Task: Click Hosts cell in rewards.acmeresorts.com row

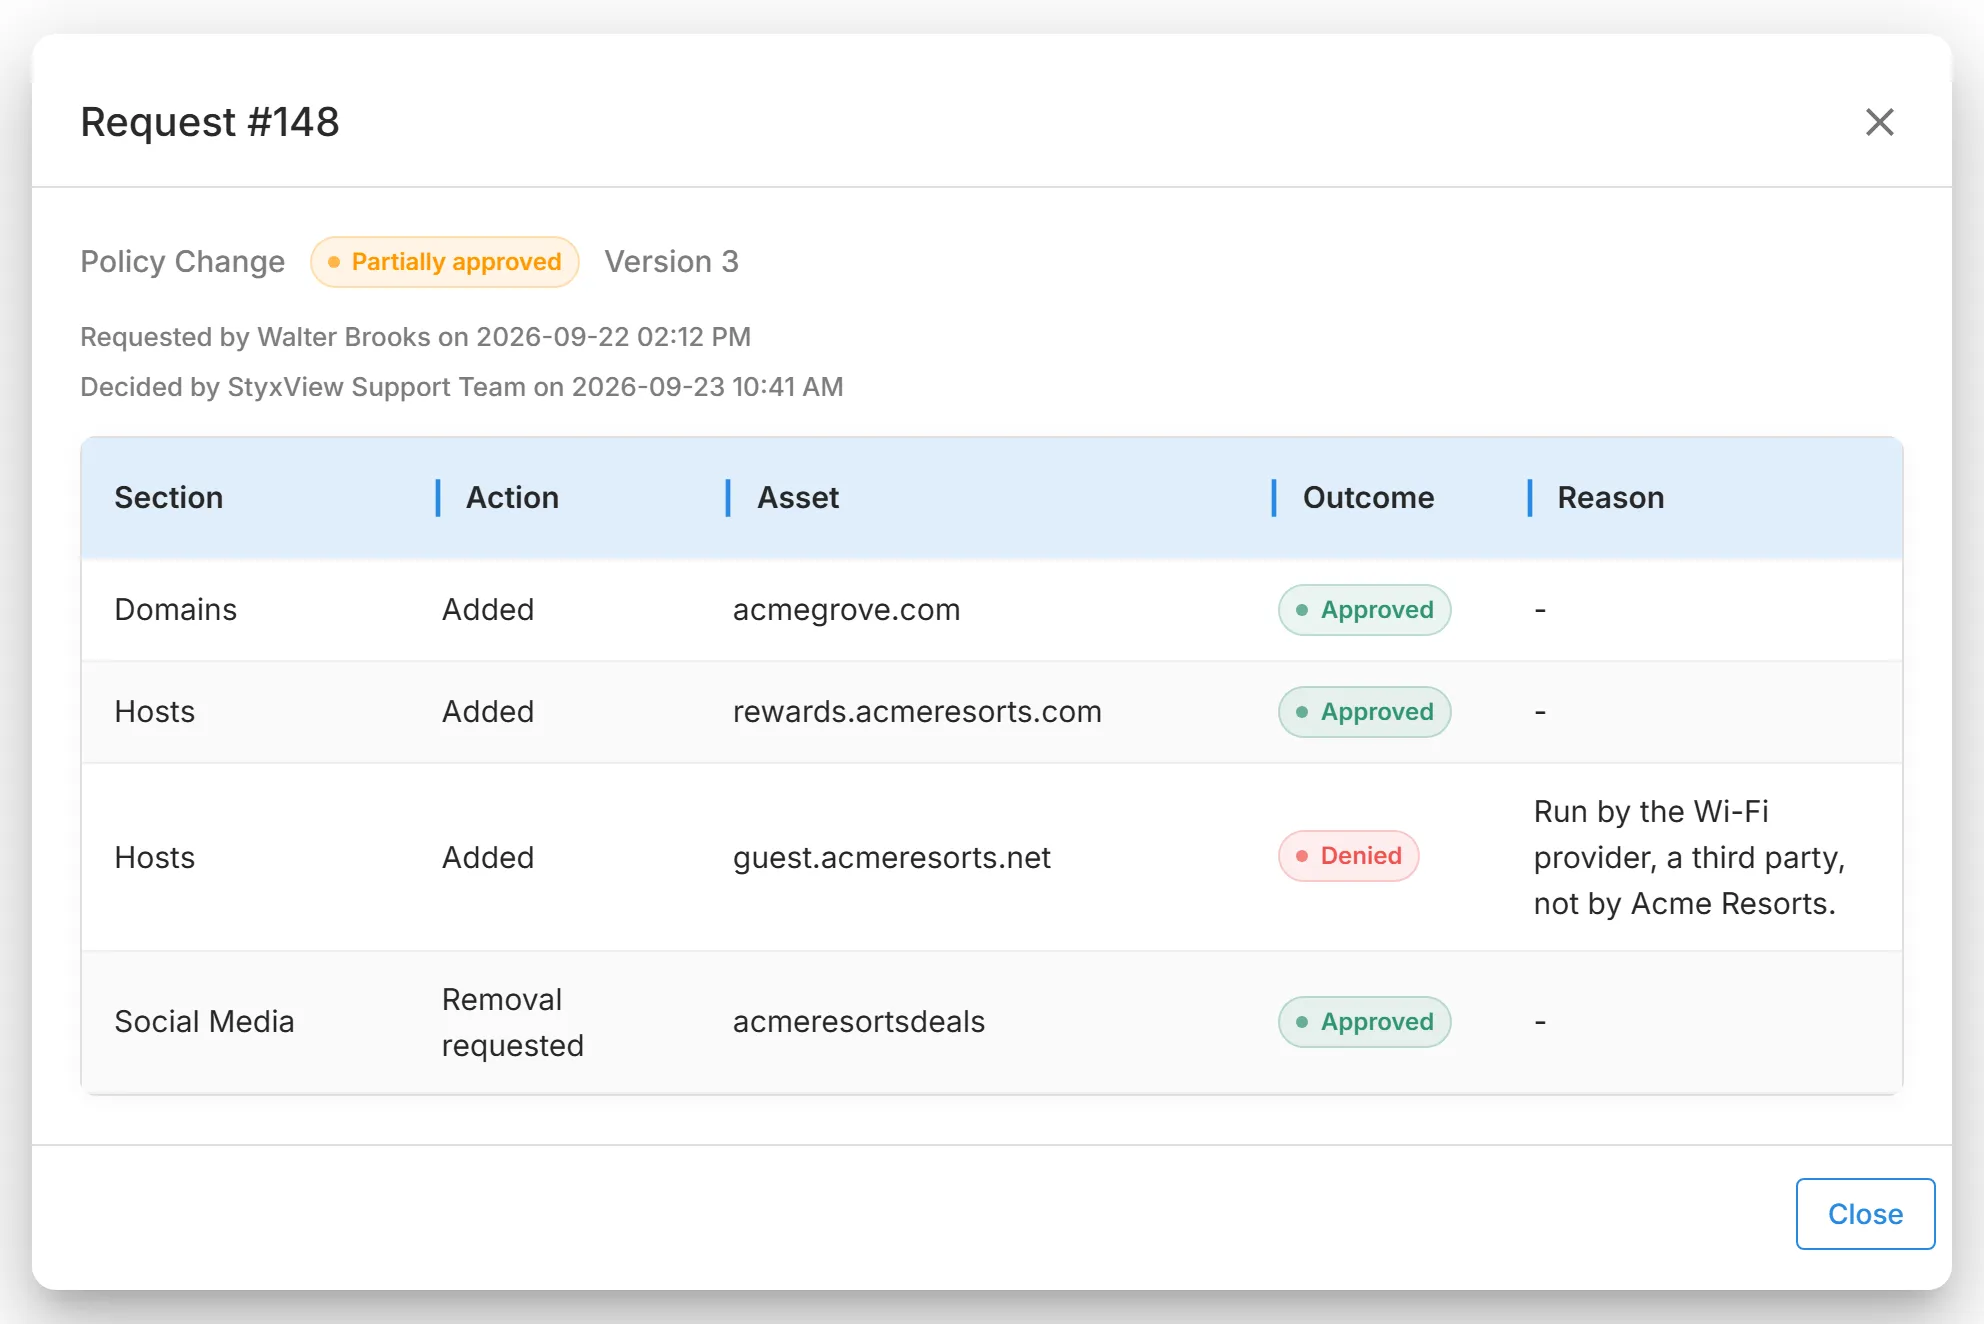Action: coord(154,712)
